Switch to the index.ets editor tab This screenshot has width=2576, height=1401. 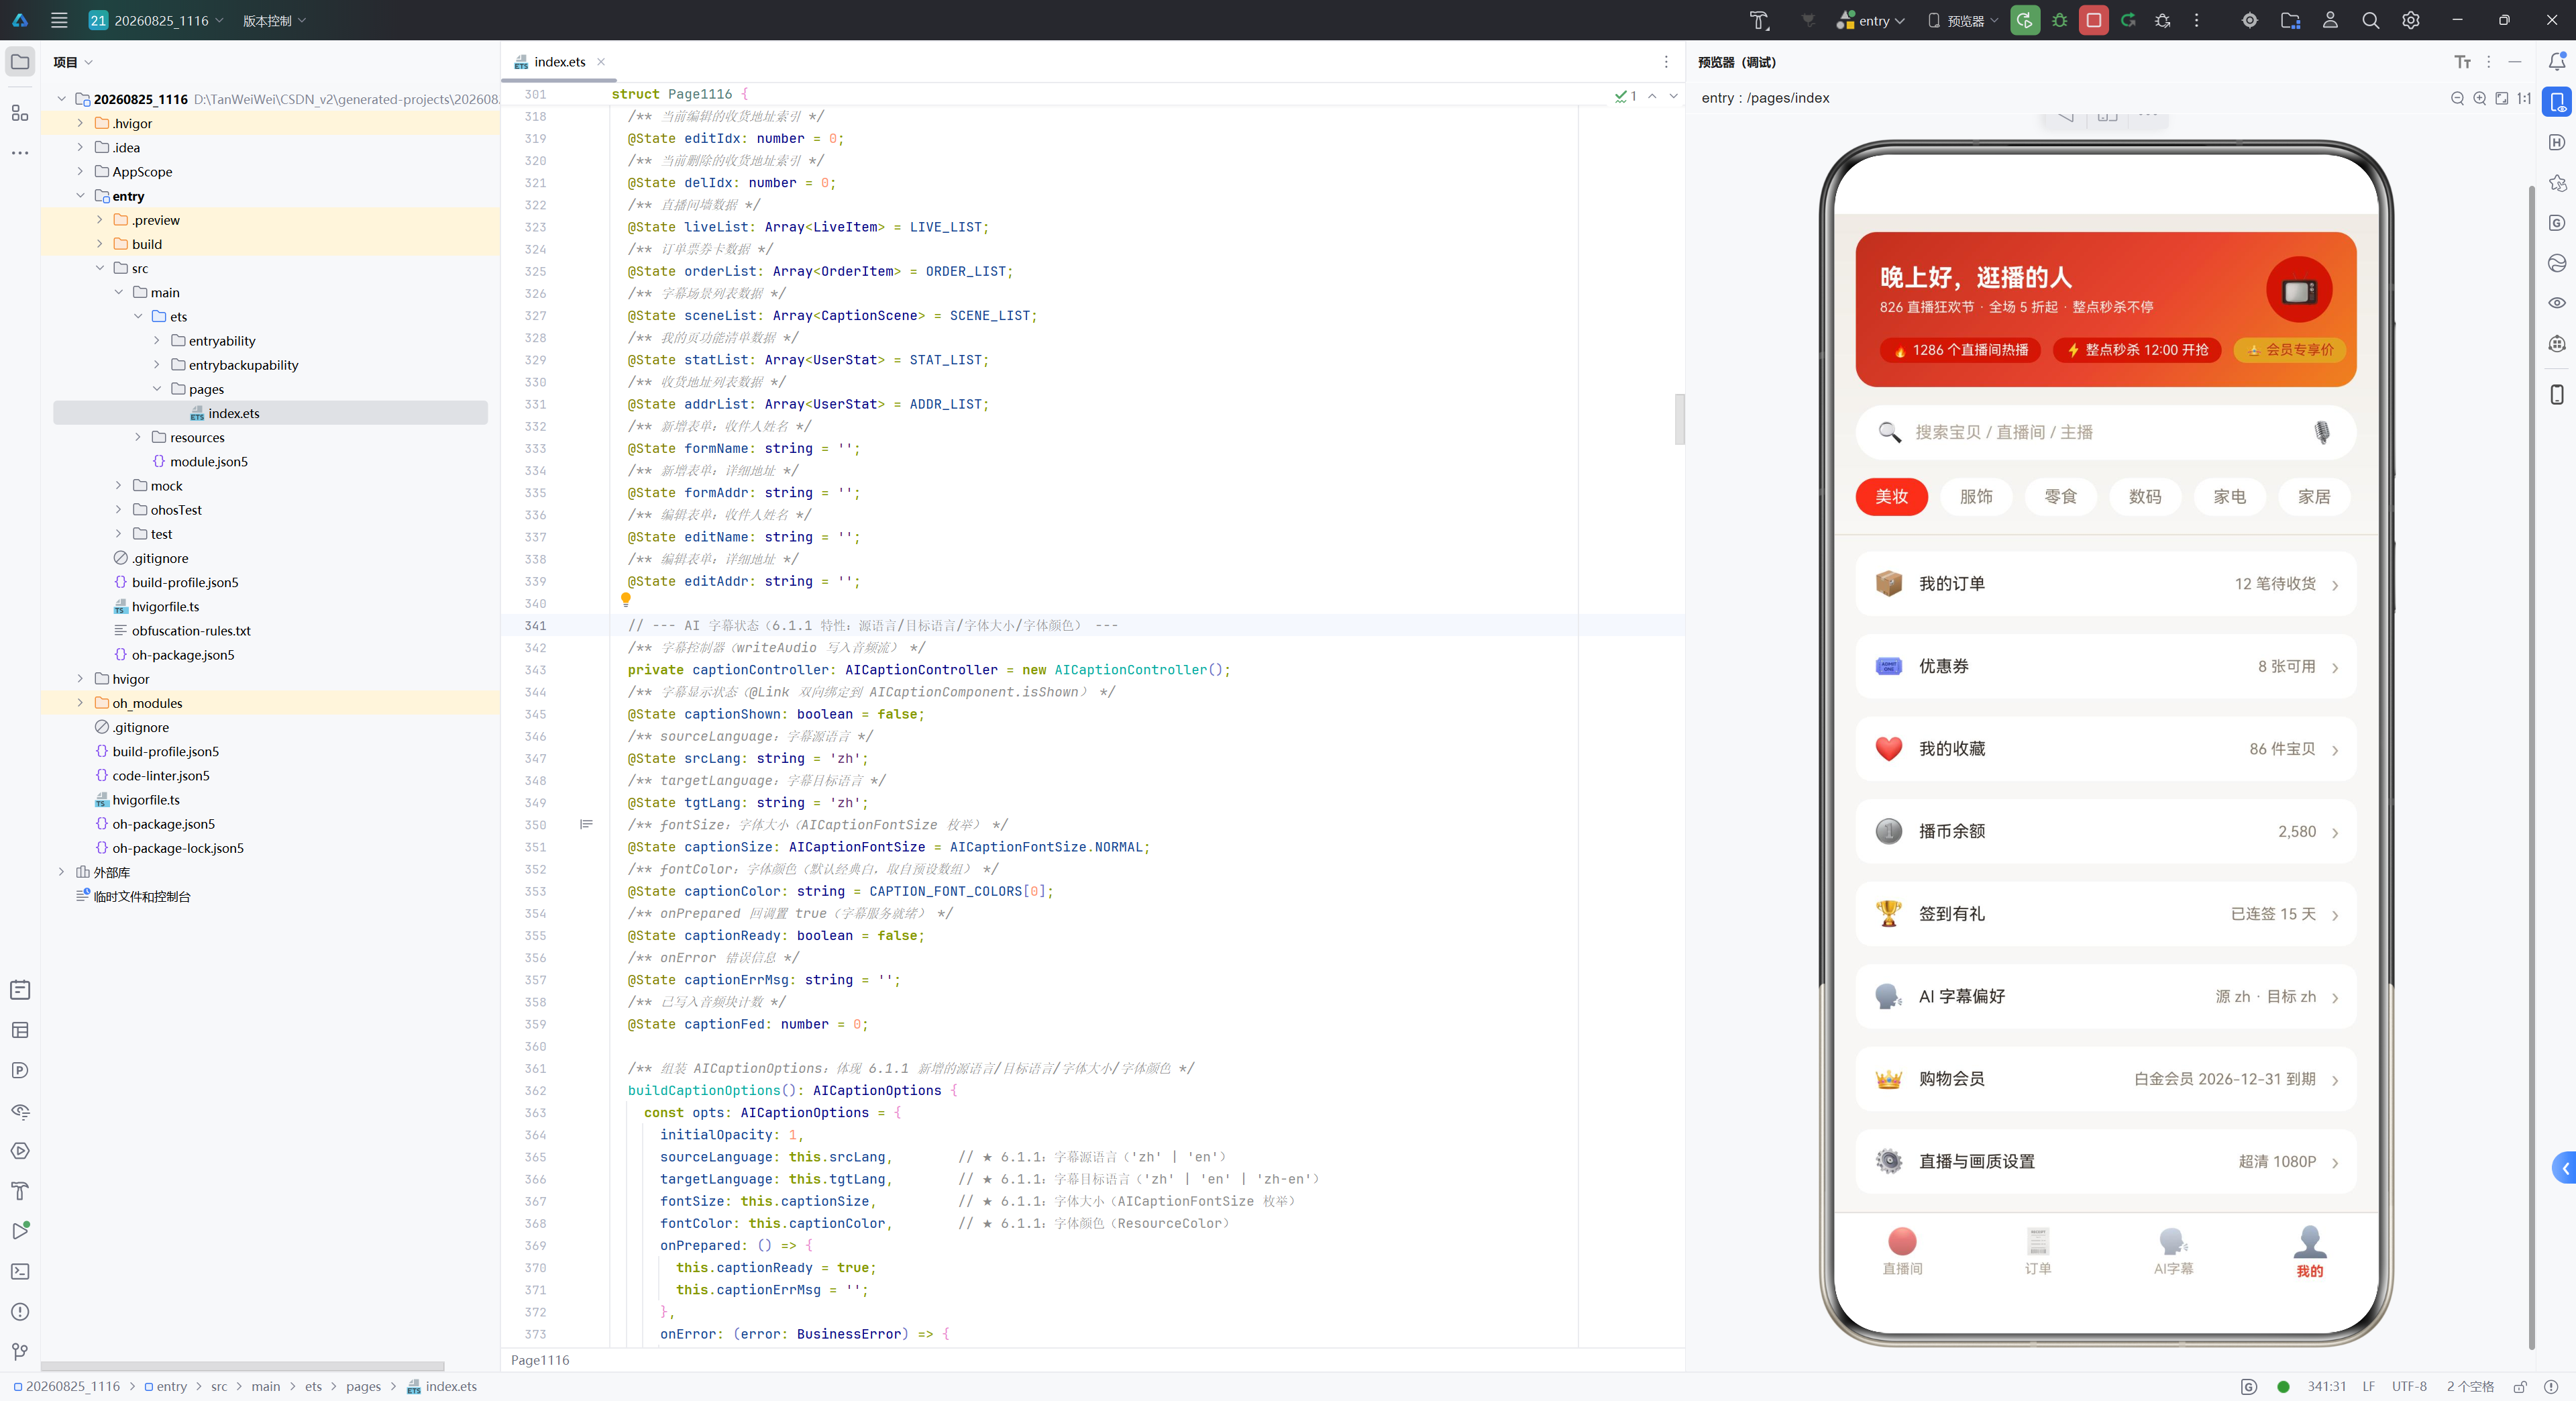point(558,62)
